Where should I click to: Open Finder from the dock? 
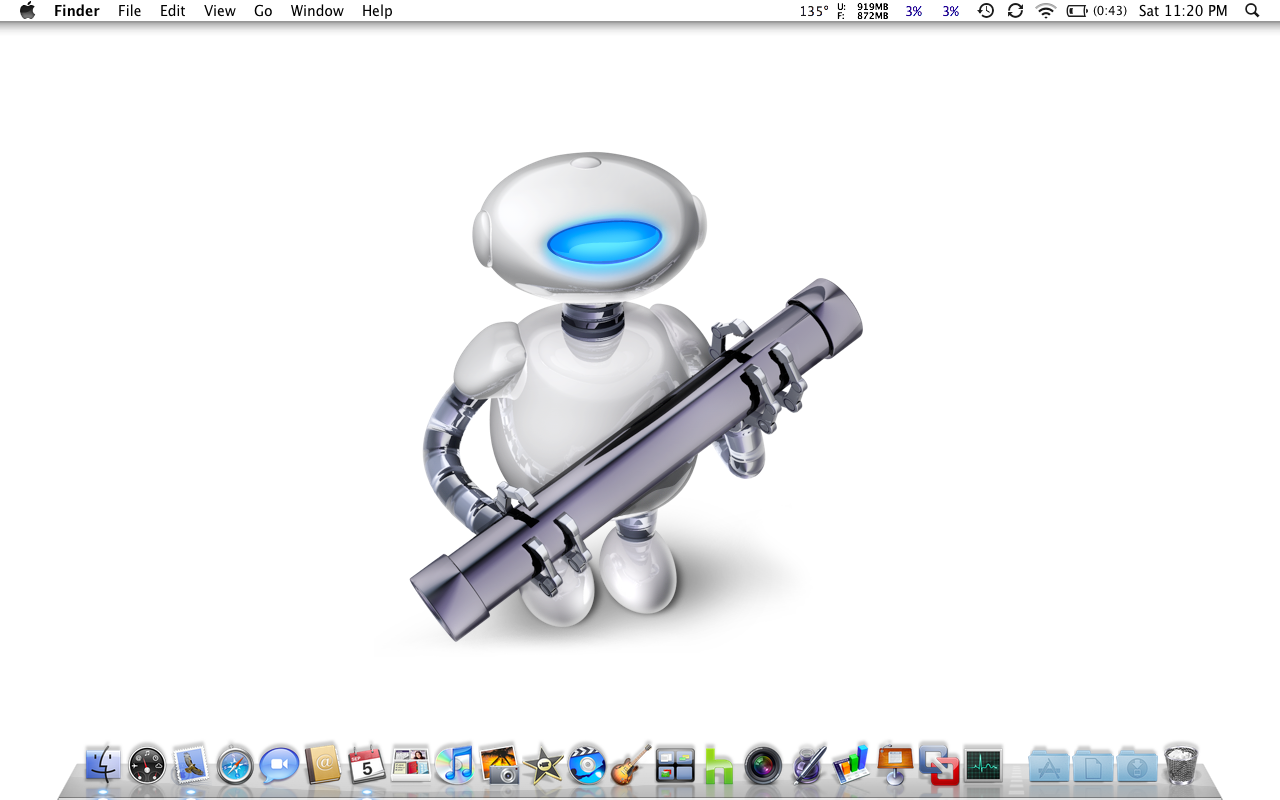click(103, 765)
